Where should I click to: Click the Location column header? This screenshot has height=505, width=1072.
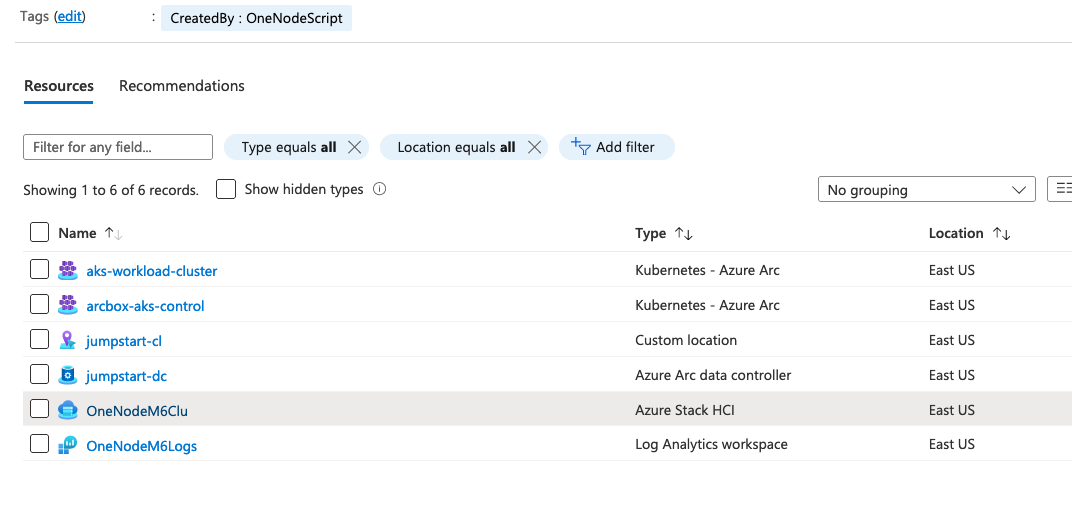956,233
